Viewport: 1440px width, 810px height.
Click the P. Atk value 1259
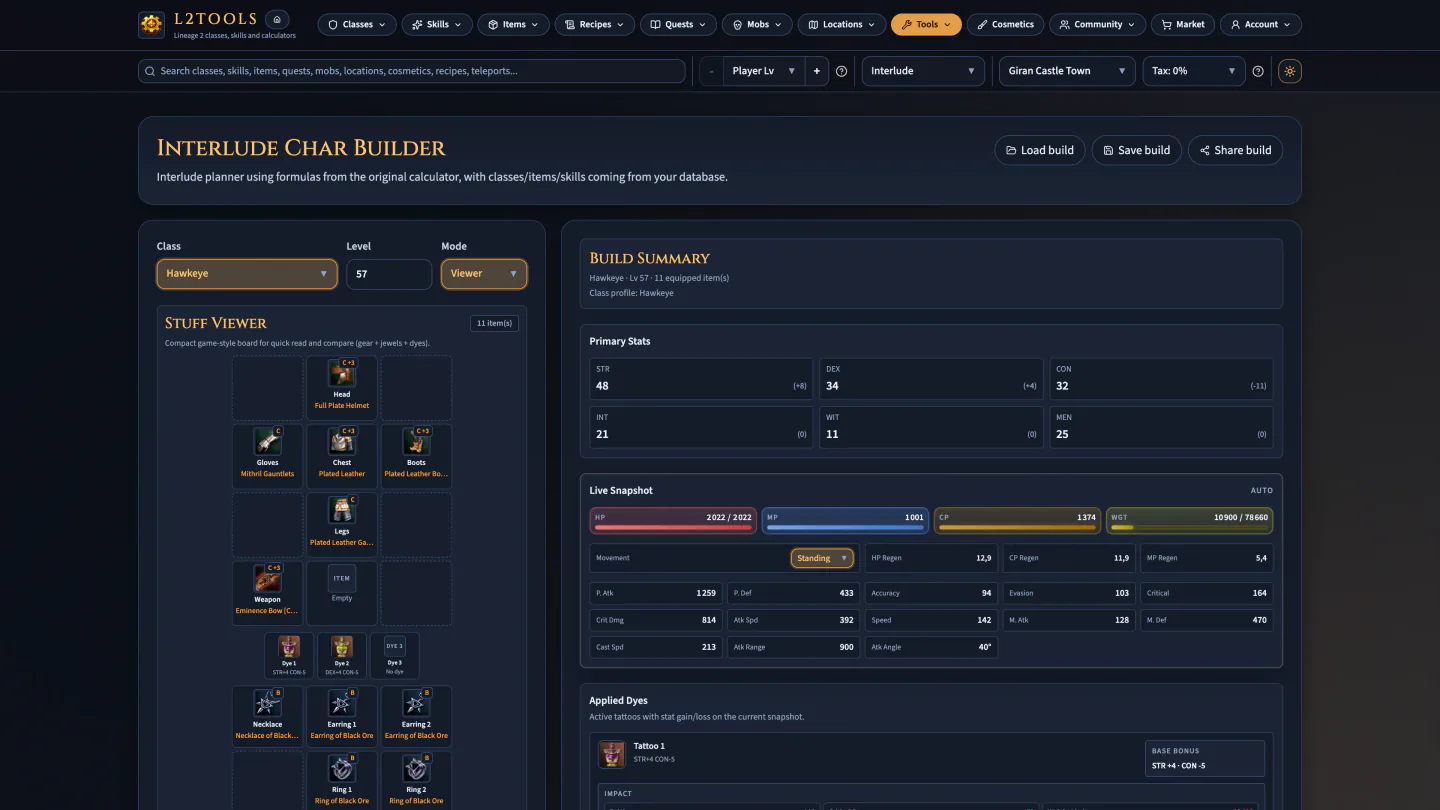click(x=706, y=593)
